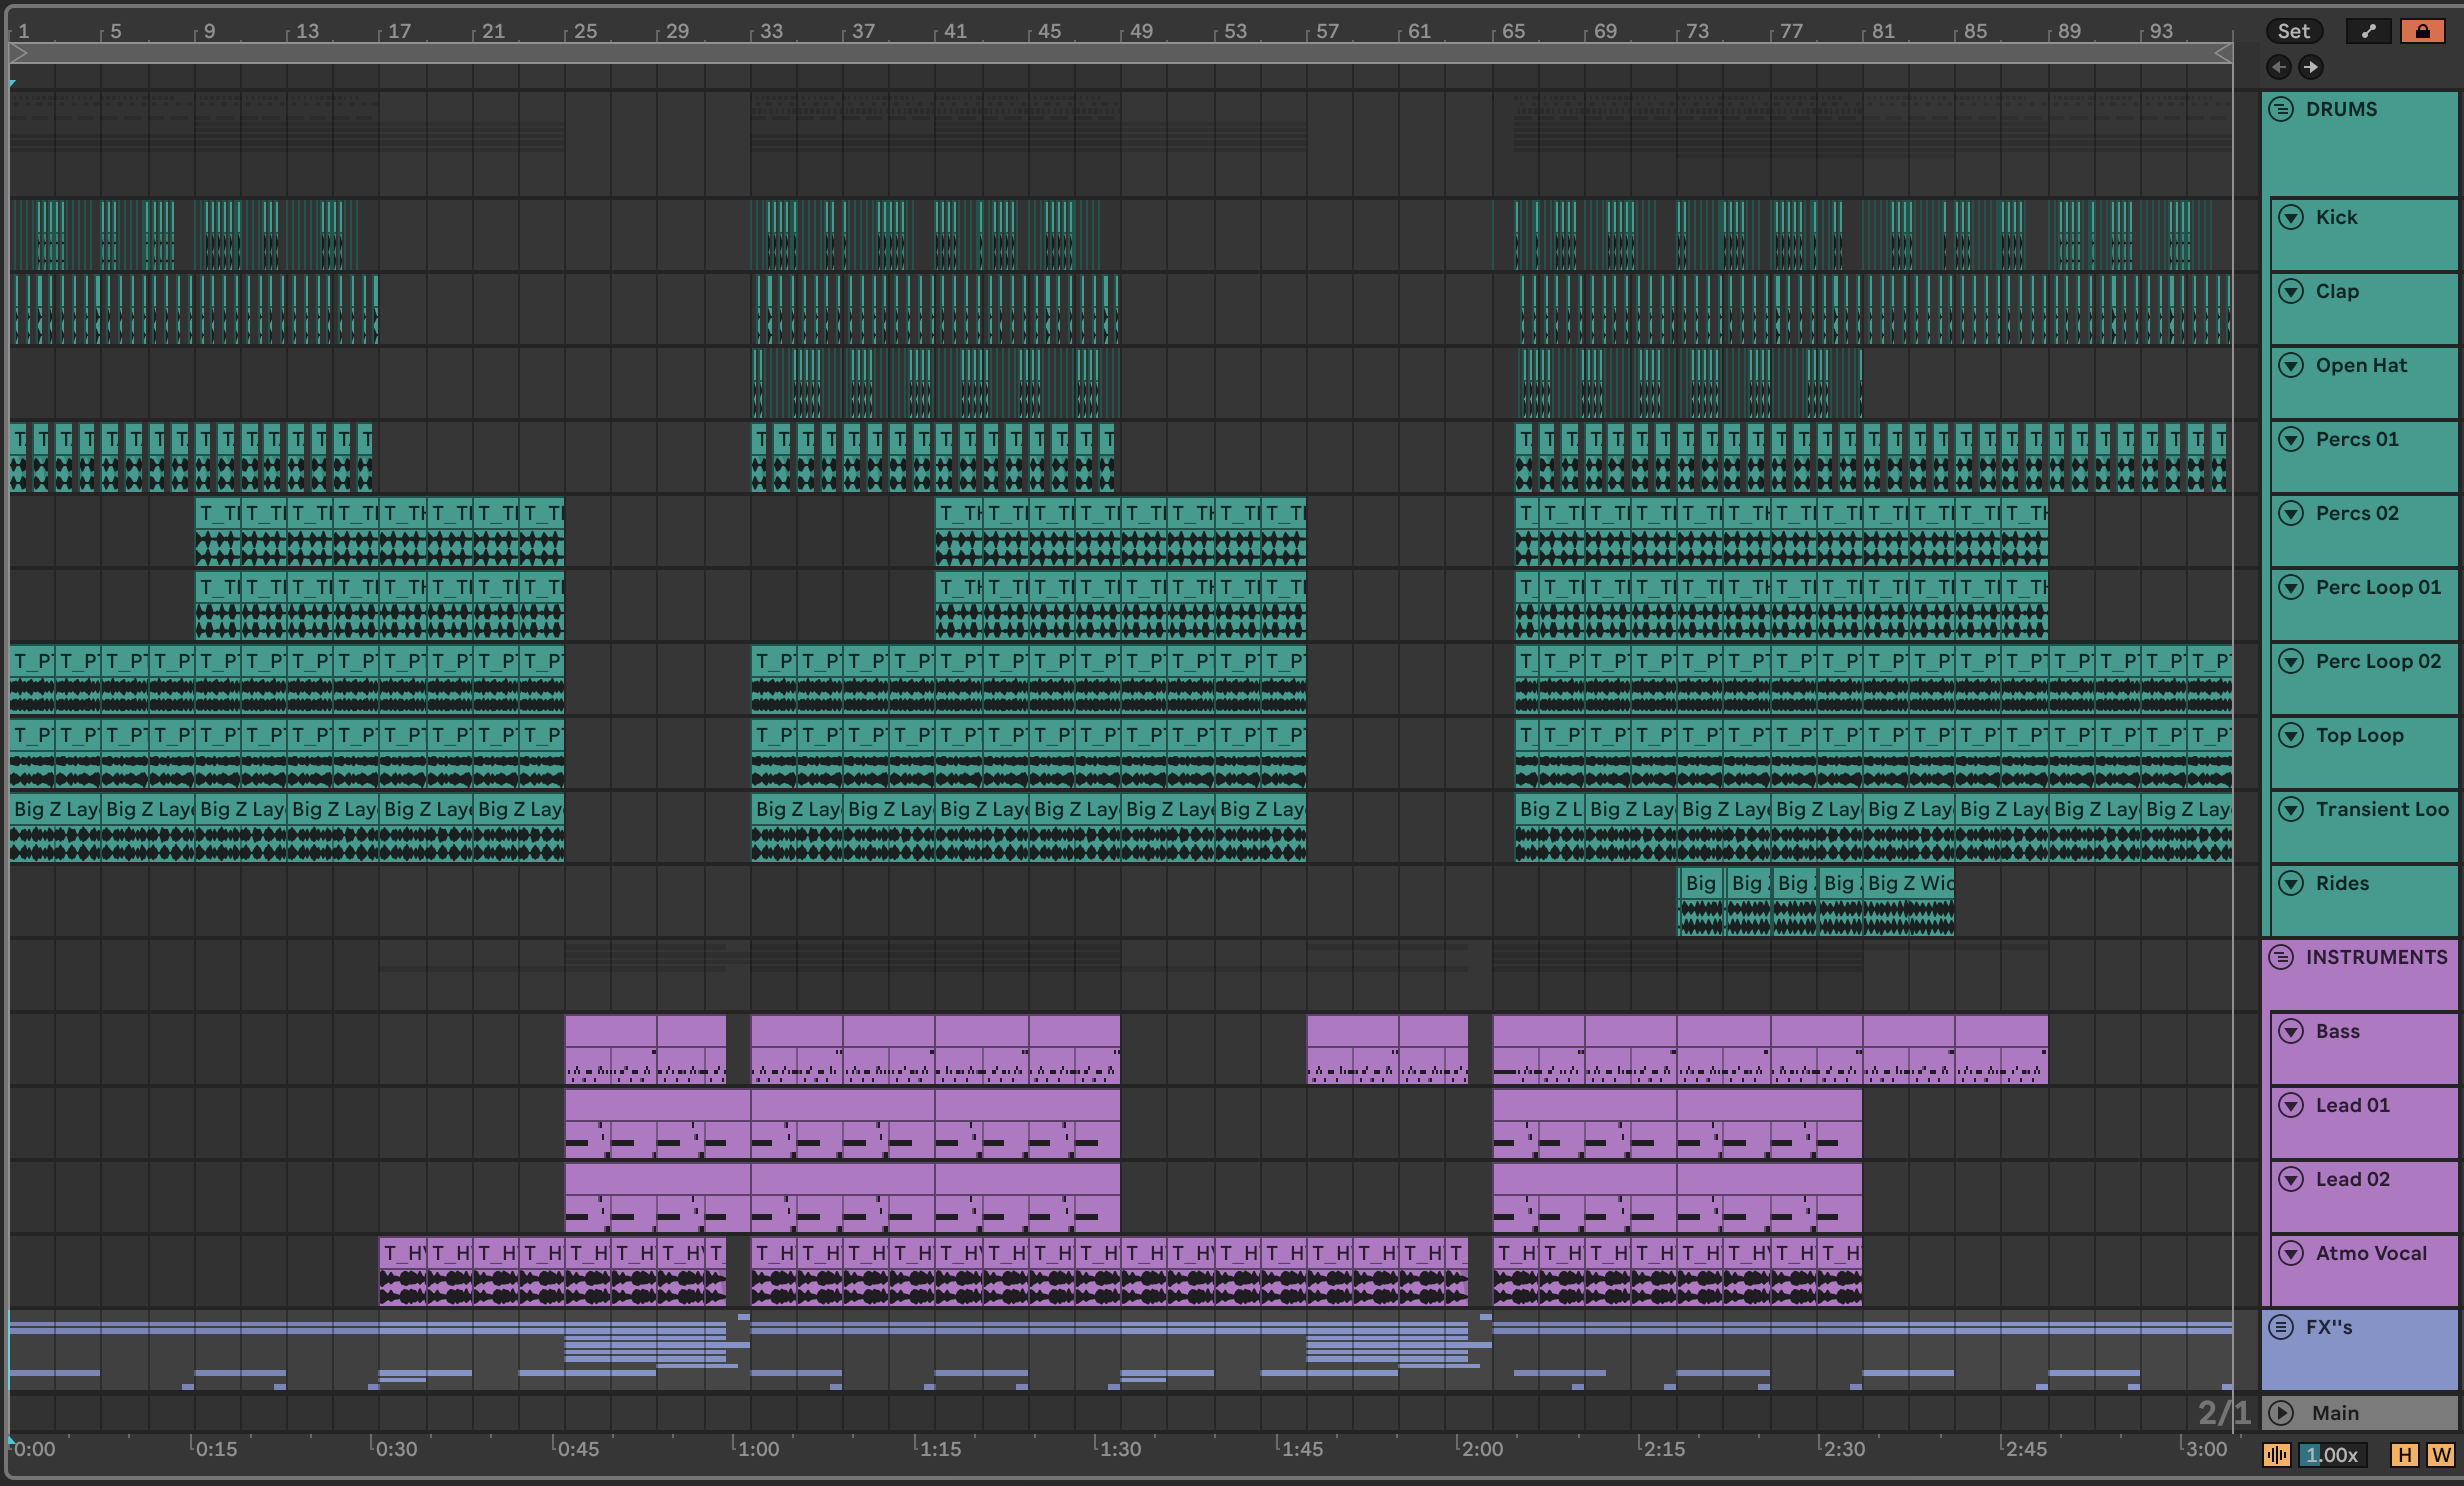Fold the Clap track arrow
The height and width of the screenshot is (1486, 2464).
2291,291
